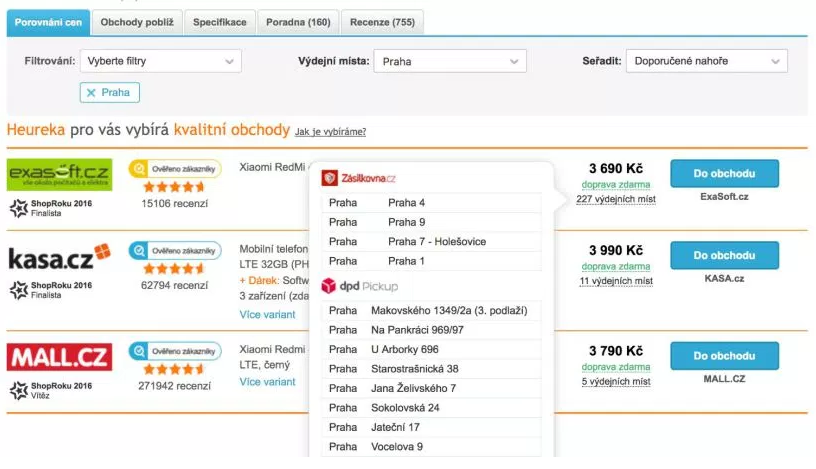Open the Jak je vybíráme? link
816x469 pixels.
(330, 132)
